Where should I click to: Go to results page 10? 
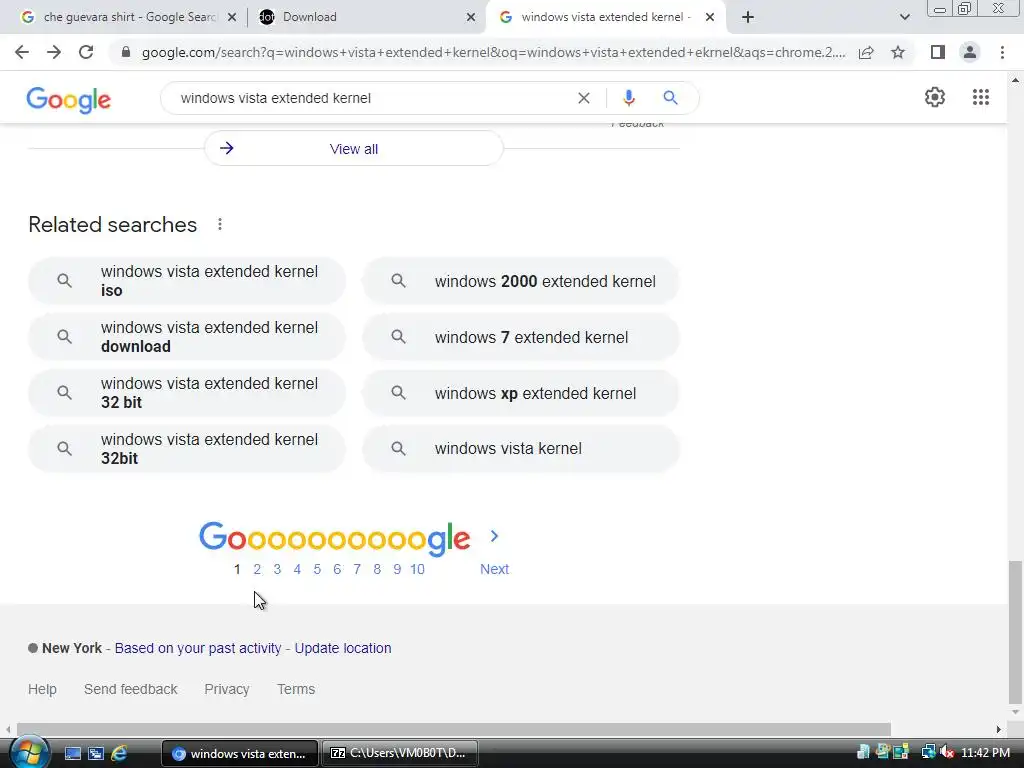coord(417,569)
